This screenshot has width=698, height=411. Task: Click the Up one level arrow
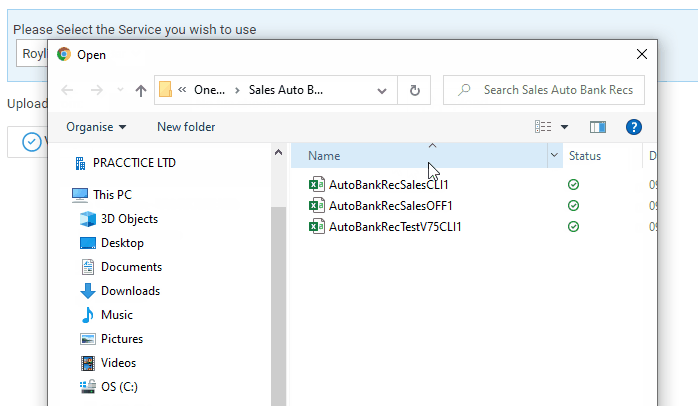[140, 90]
